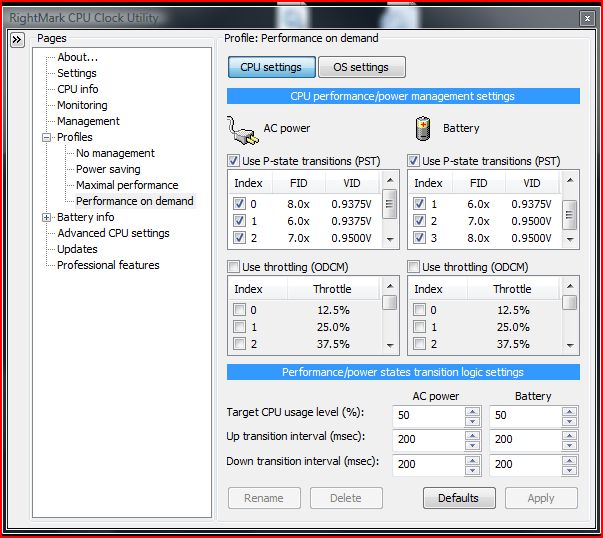Click the Apply button
This screenshot has height=538, width=603.
click(541, 498)
